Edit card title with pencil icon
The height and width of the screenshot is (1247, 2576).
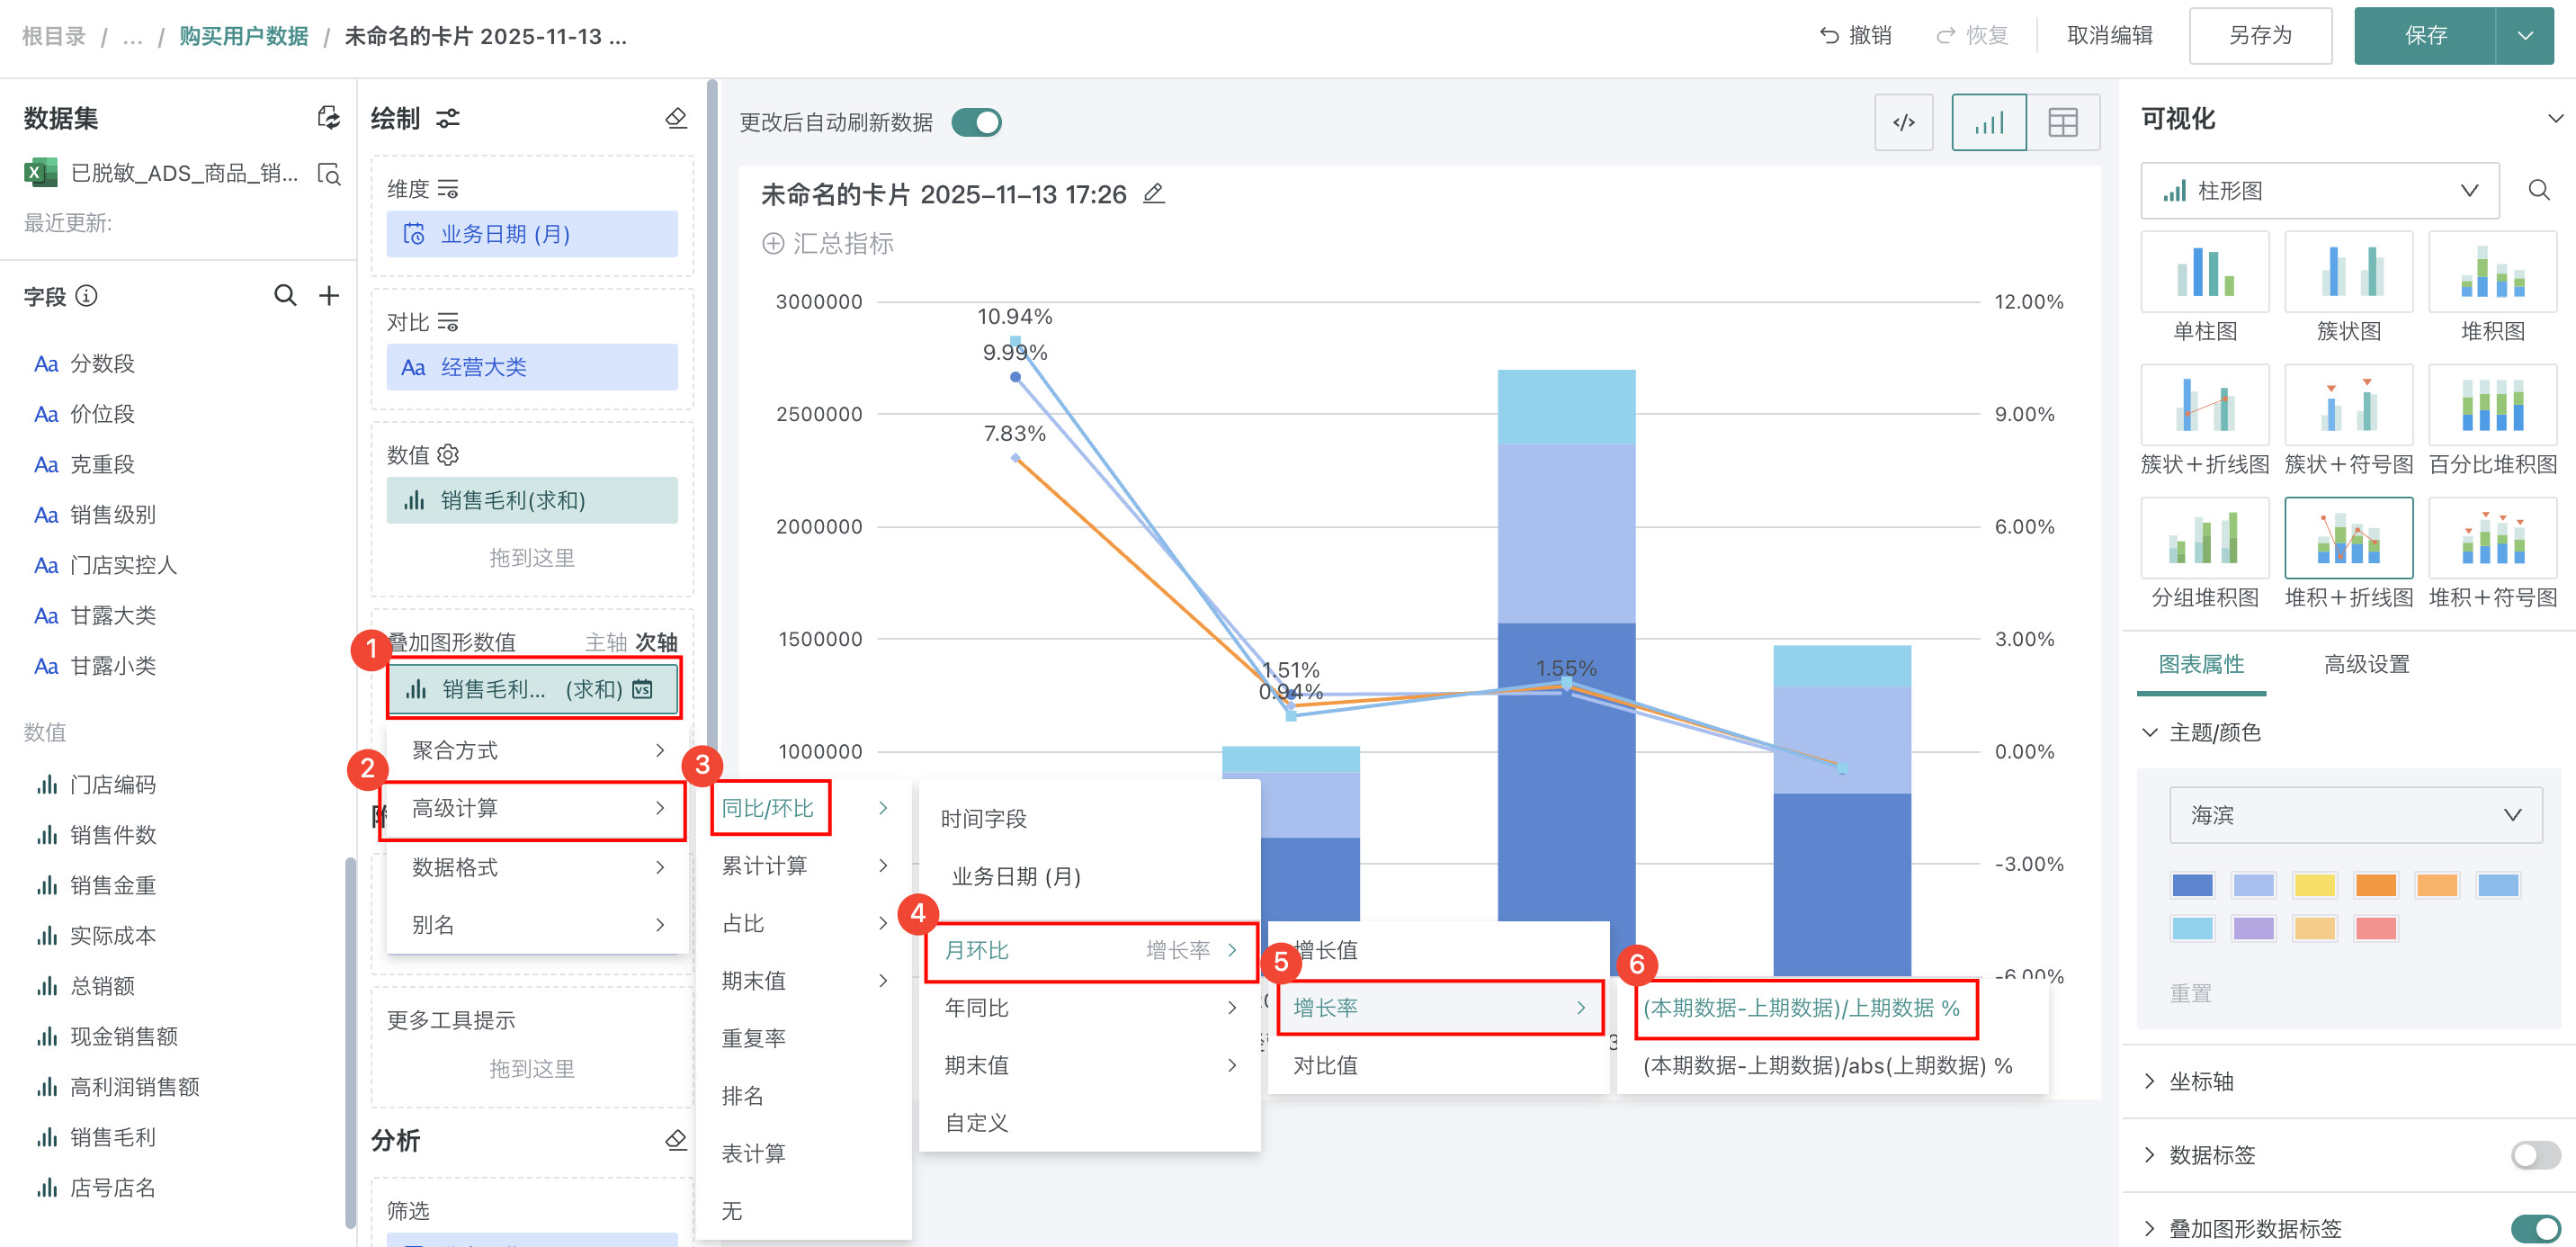(1154, 193)
